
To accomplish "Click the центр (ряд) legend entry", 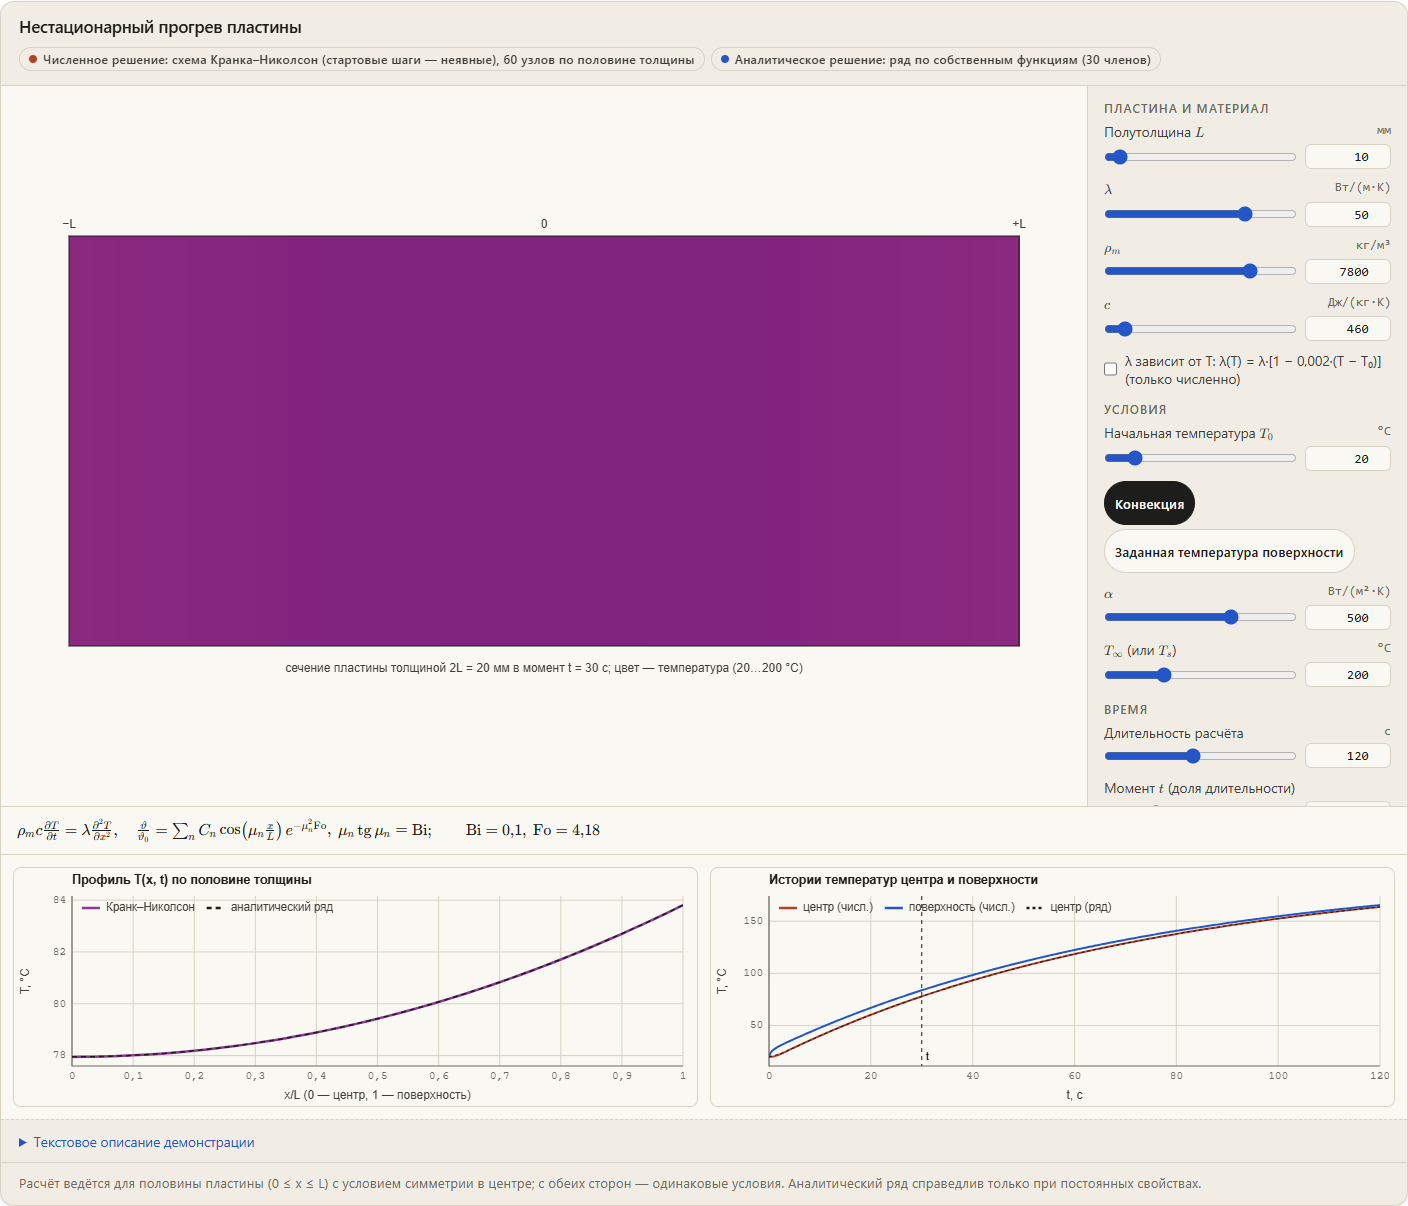I will tap(1069, 907).
